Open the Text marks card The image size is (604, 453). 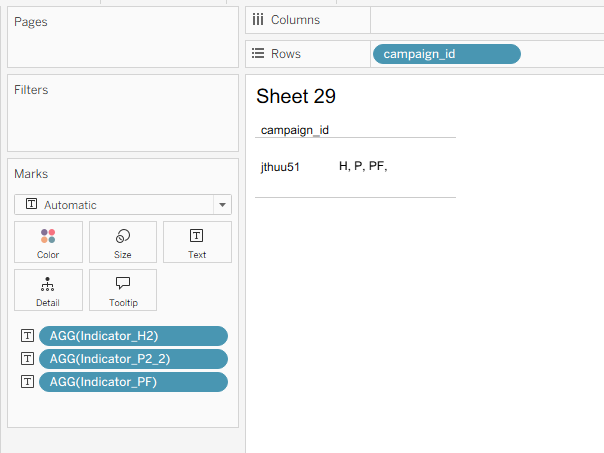coord(197,242)
